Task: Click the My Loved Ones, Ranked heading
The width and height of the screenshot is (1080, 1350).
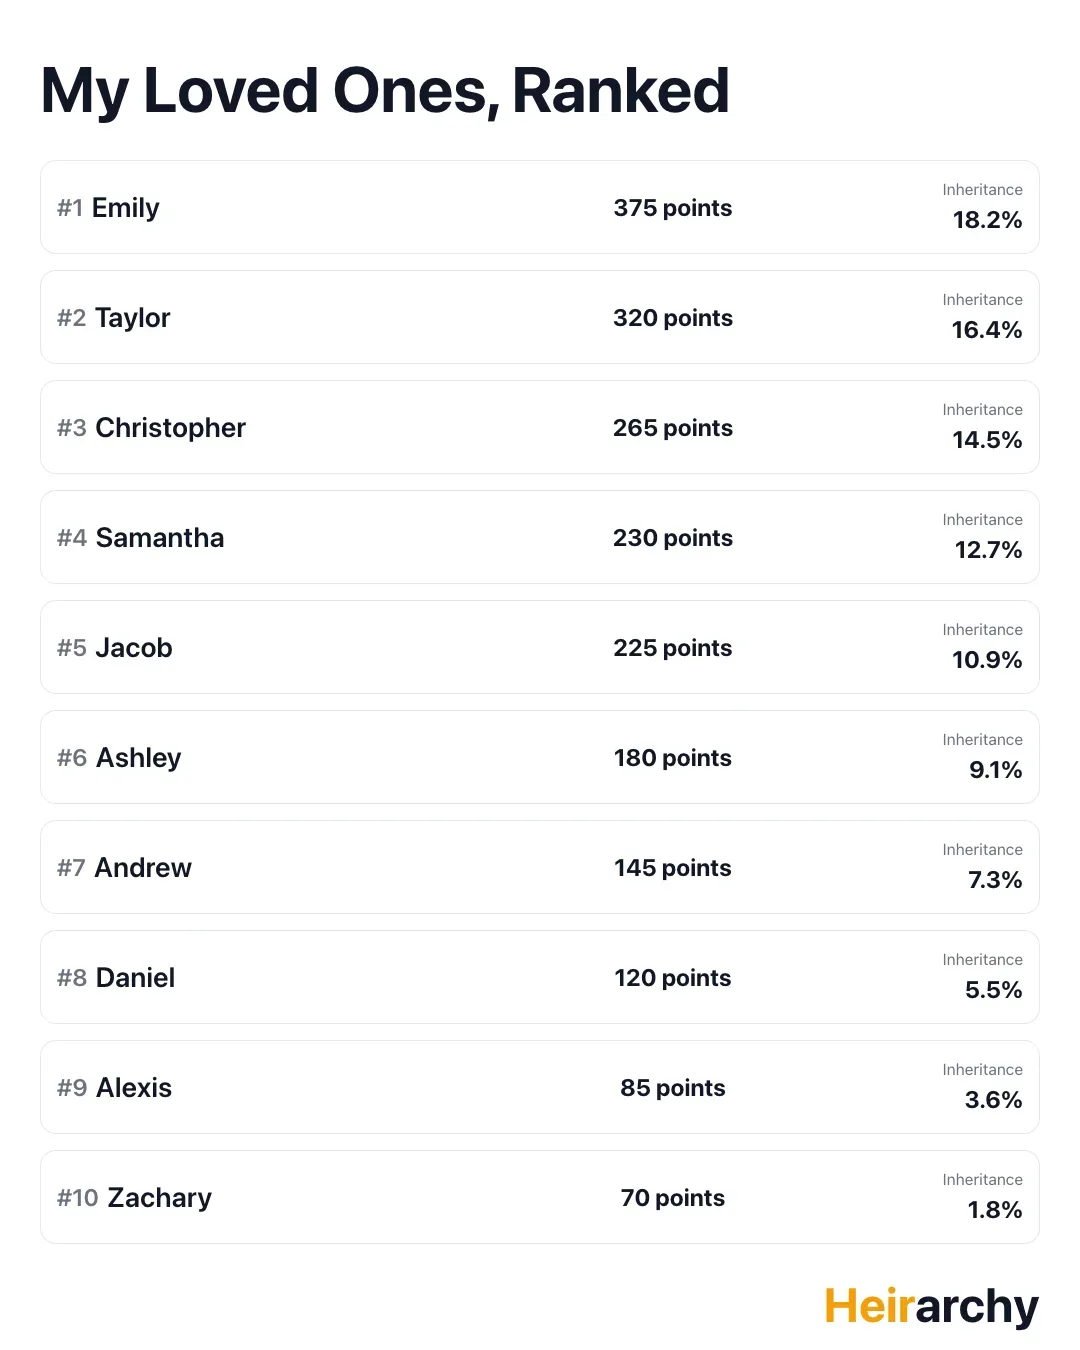Action: [385, 91]
